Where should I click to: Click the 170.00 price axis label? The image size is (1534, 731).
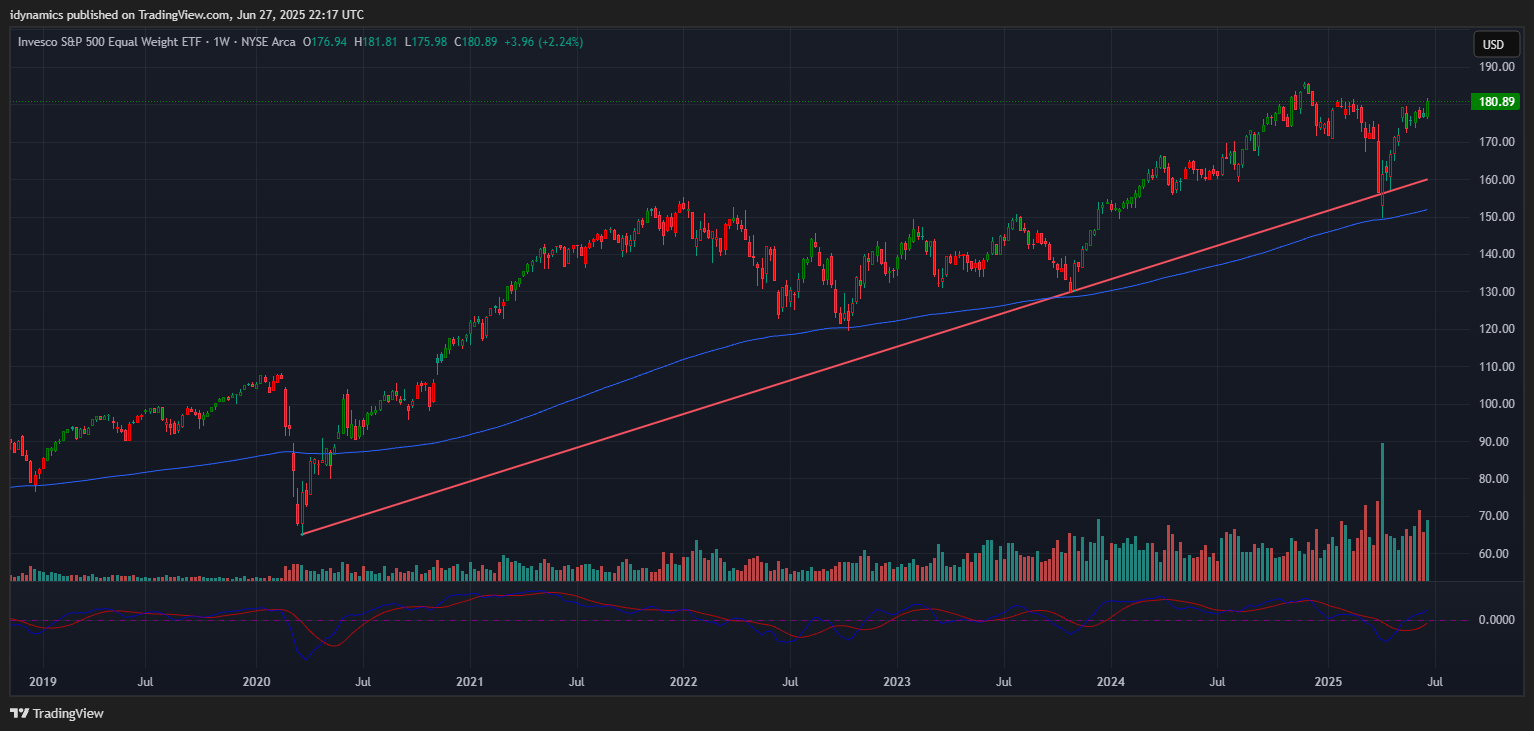1497,142
